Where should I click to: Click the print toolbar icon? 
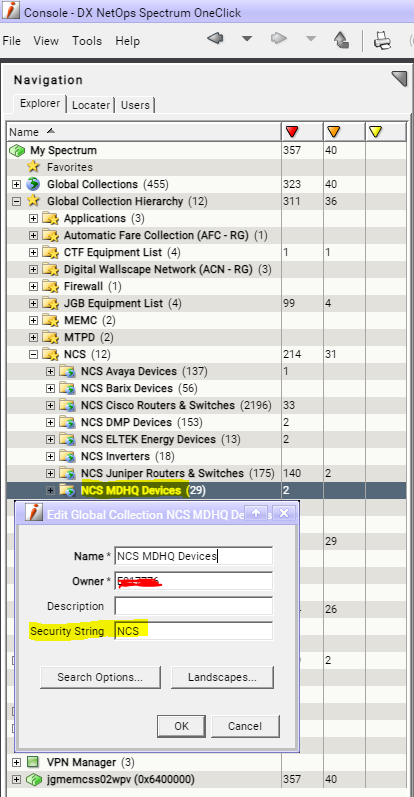pyautogui.click(x=382, y=40)
